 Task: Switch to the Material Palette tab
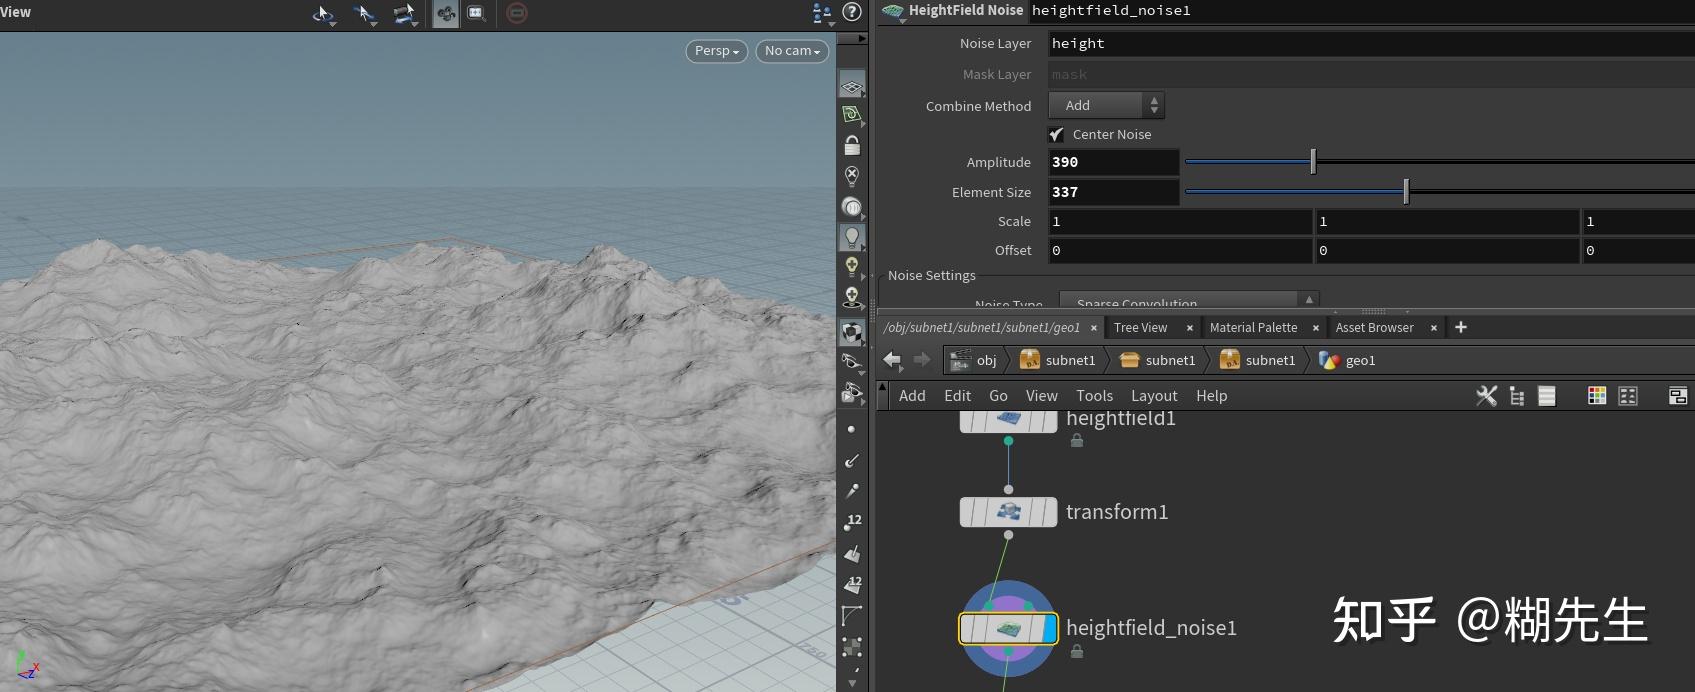(x=1253, y=328)
